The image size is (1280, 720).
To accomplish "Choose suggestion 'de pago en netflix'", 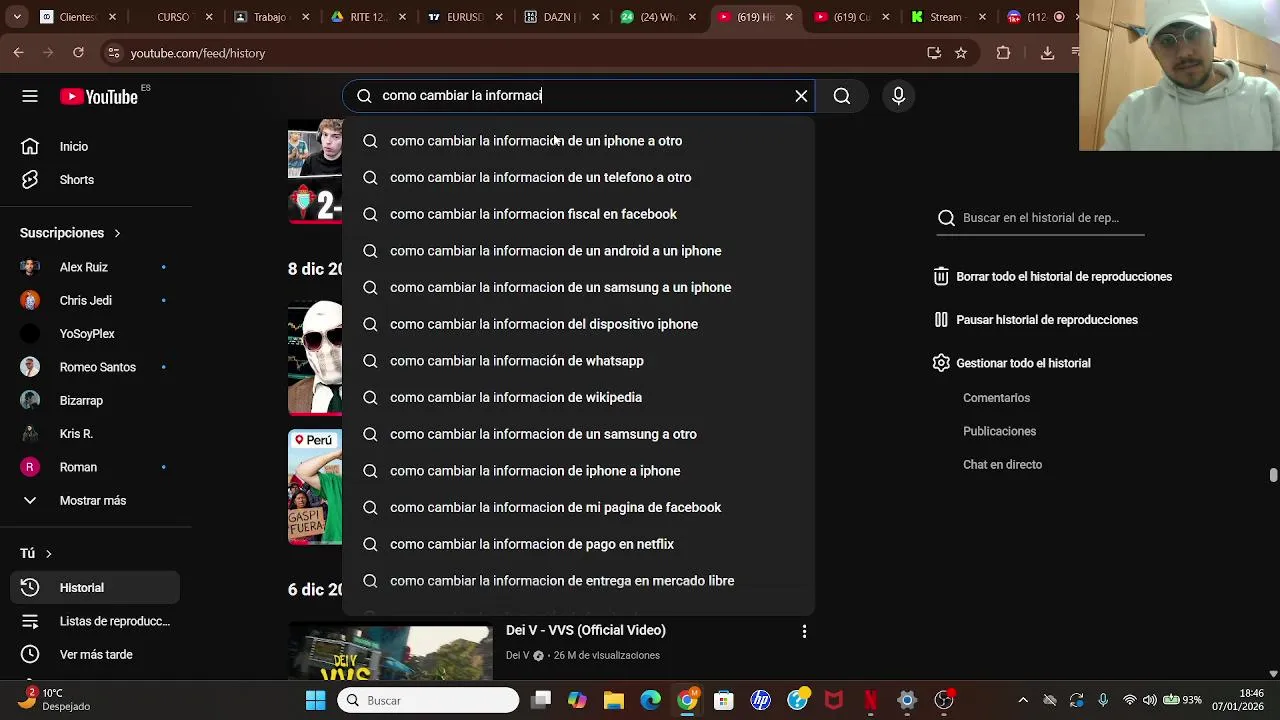I will tap(579, 544).
